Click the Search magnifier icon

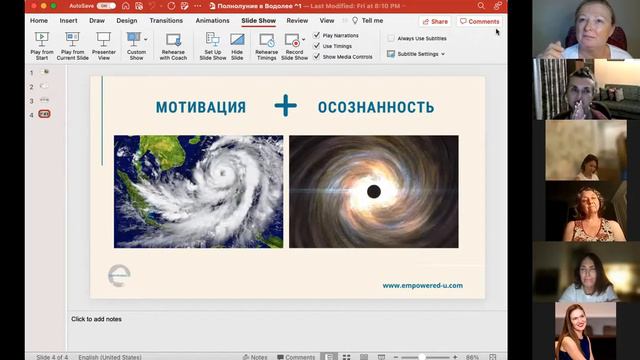(481, 6)
